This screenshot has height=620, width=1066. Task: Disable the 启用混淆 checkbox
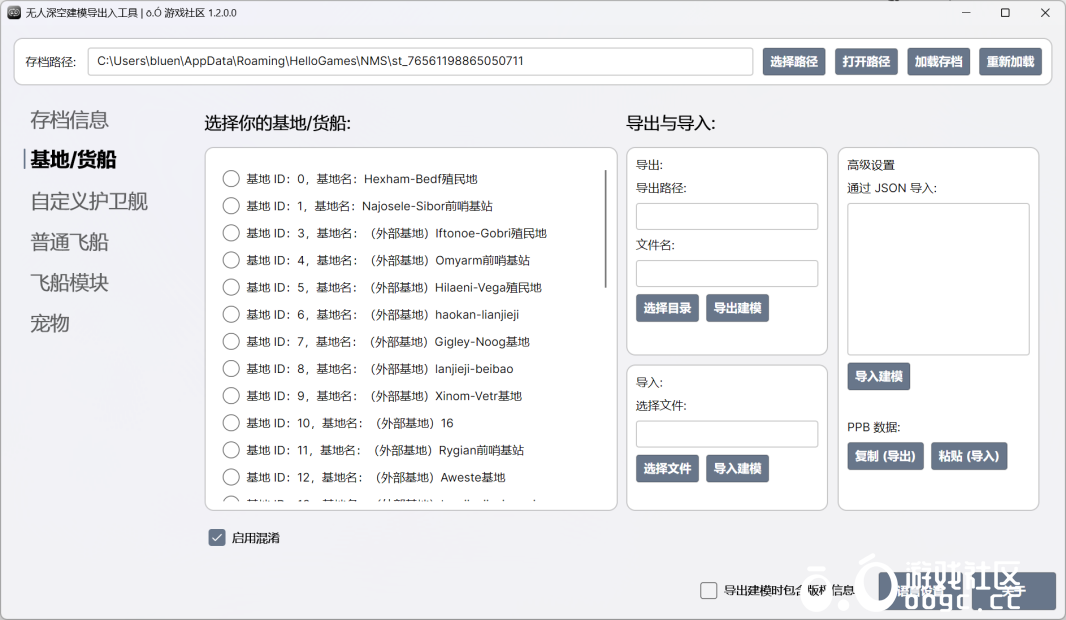(217, 538)
